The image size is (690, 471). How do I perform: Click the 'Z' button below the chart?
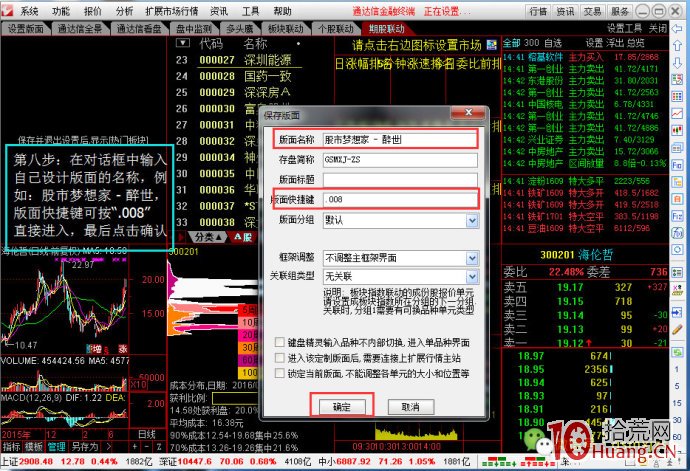point(159,447)
